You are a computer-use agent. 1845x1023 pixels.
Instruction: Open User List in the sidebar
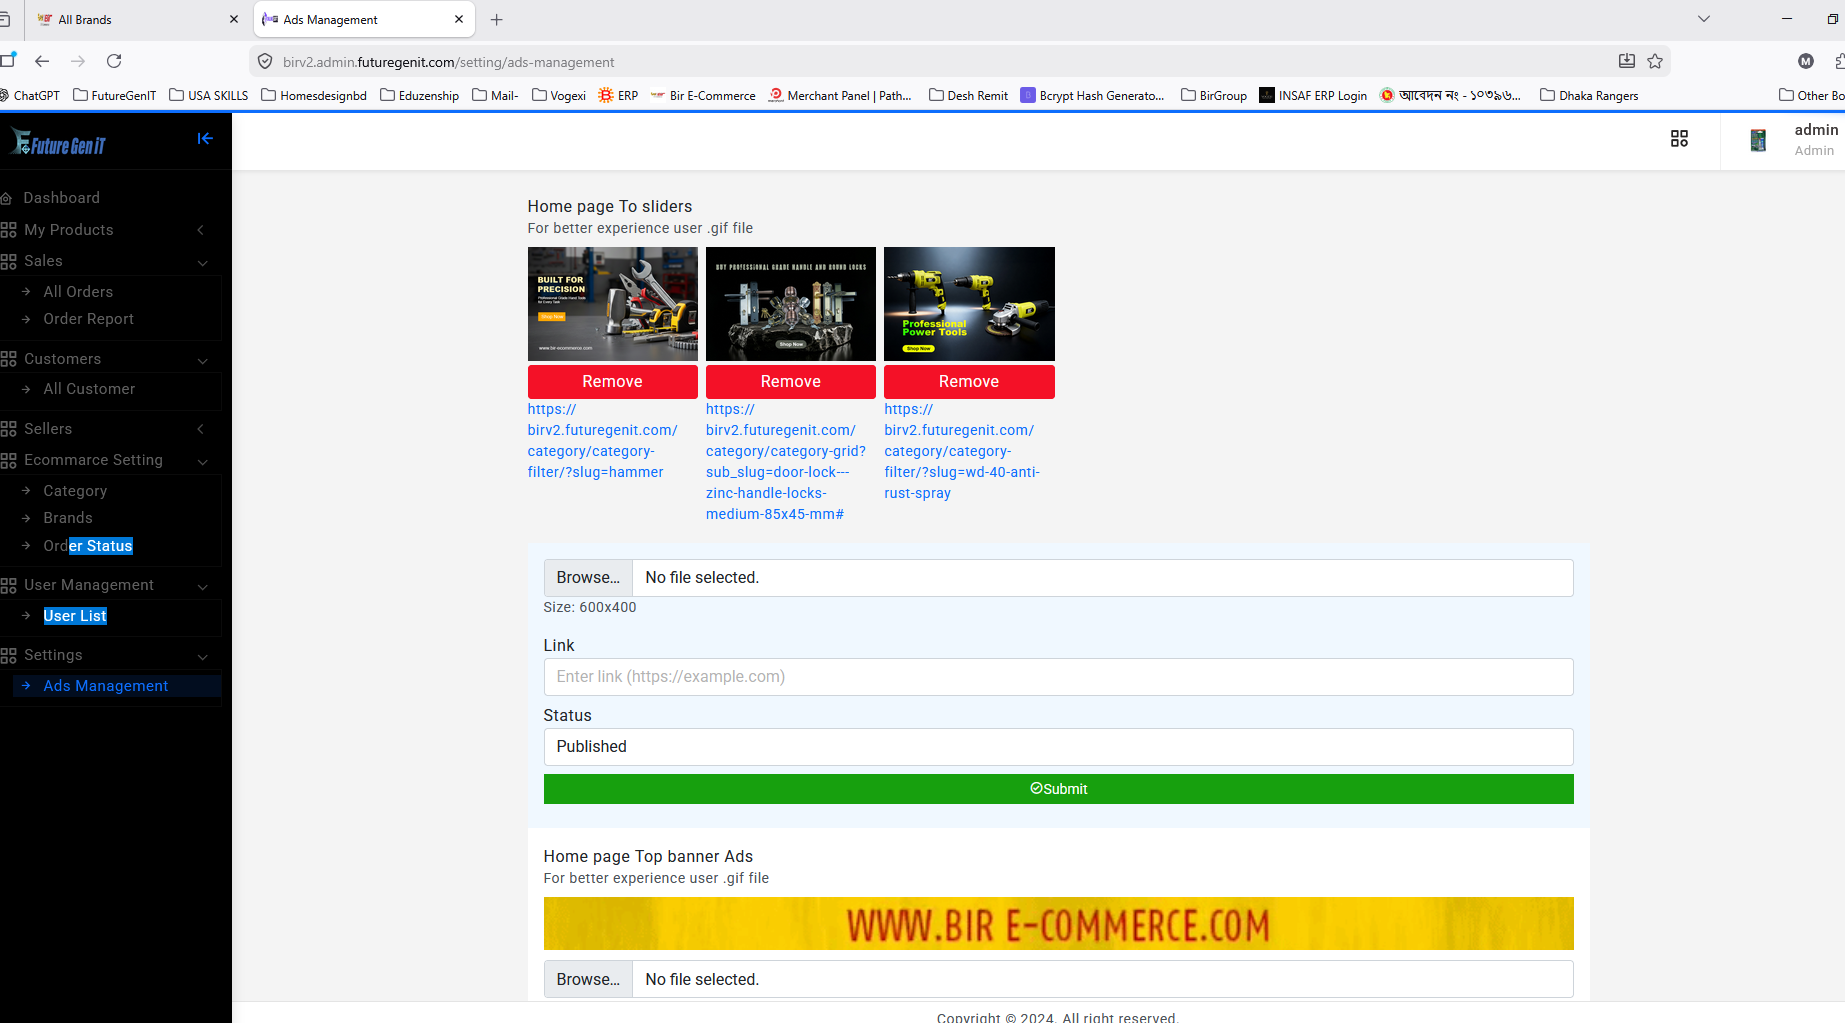(75, 616)
